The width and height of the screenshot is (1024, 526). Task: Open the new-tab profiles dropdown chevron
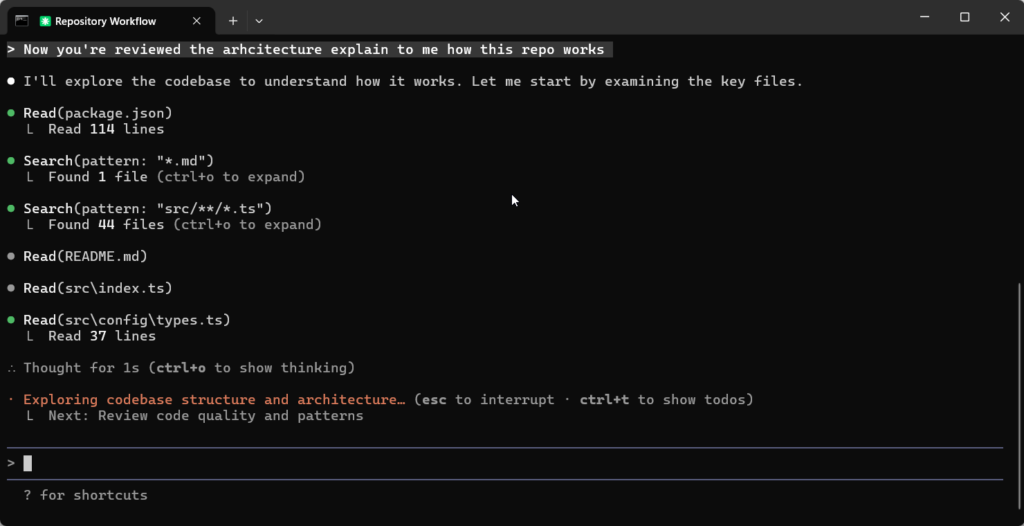[259, 20]
